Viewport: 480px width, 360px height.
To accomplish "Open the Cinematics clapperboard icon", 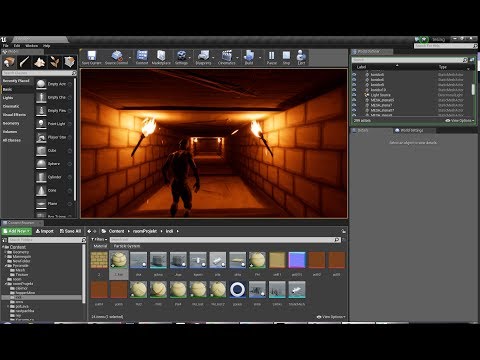I will pos(227,56).
